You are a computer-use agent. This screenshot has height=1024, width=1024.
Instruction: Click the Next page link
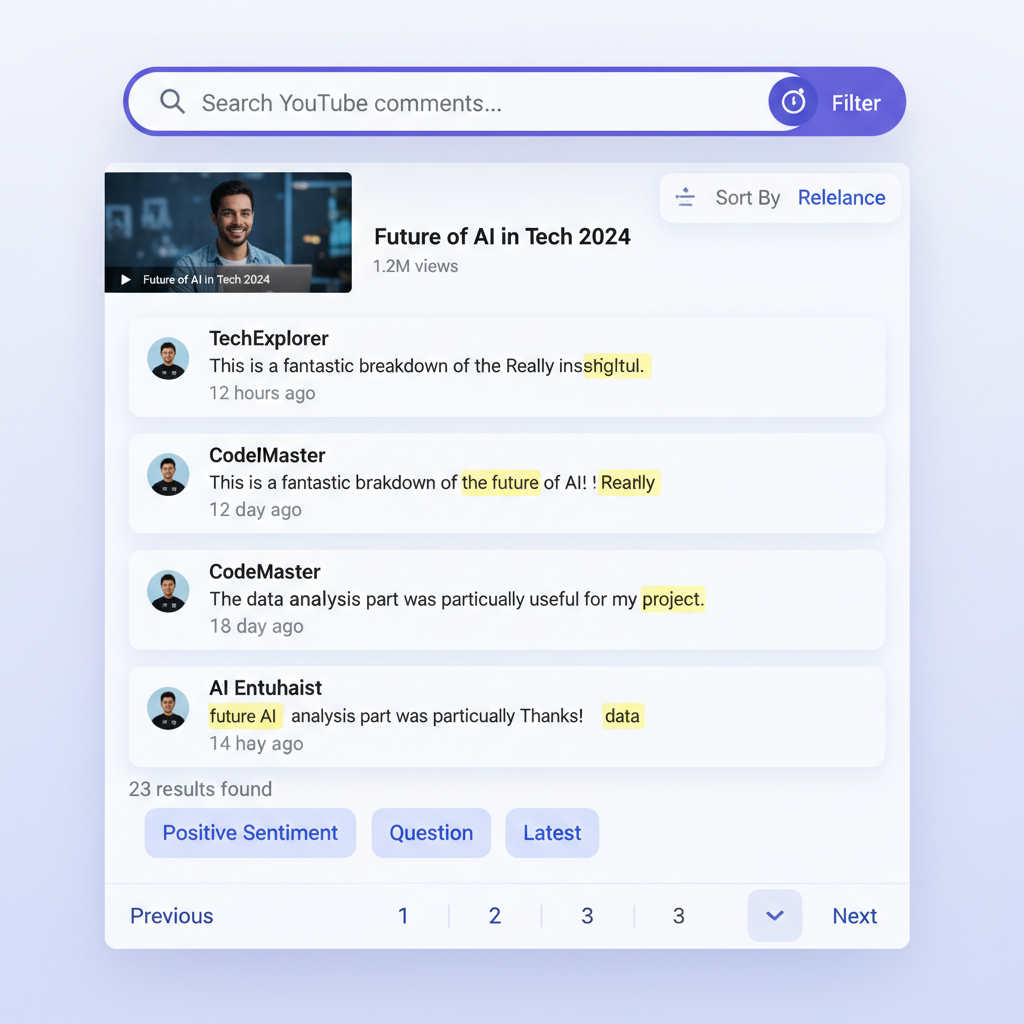point(855,916)
